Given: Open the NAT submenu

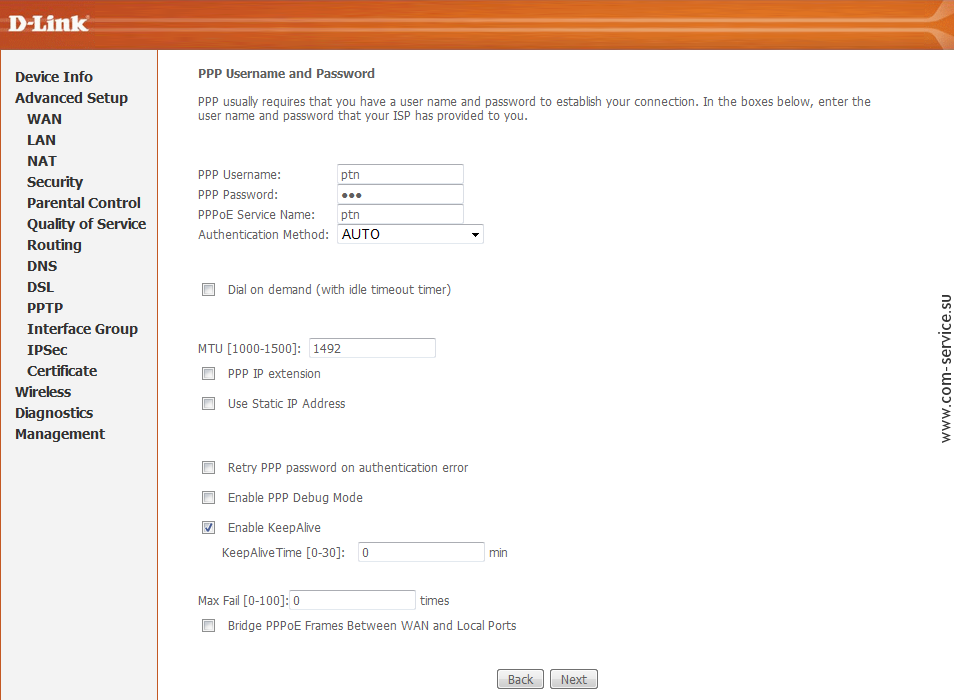Looking at the screenshot, I should pos(41,161).
